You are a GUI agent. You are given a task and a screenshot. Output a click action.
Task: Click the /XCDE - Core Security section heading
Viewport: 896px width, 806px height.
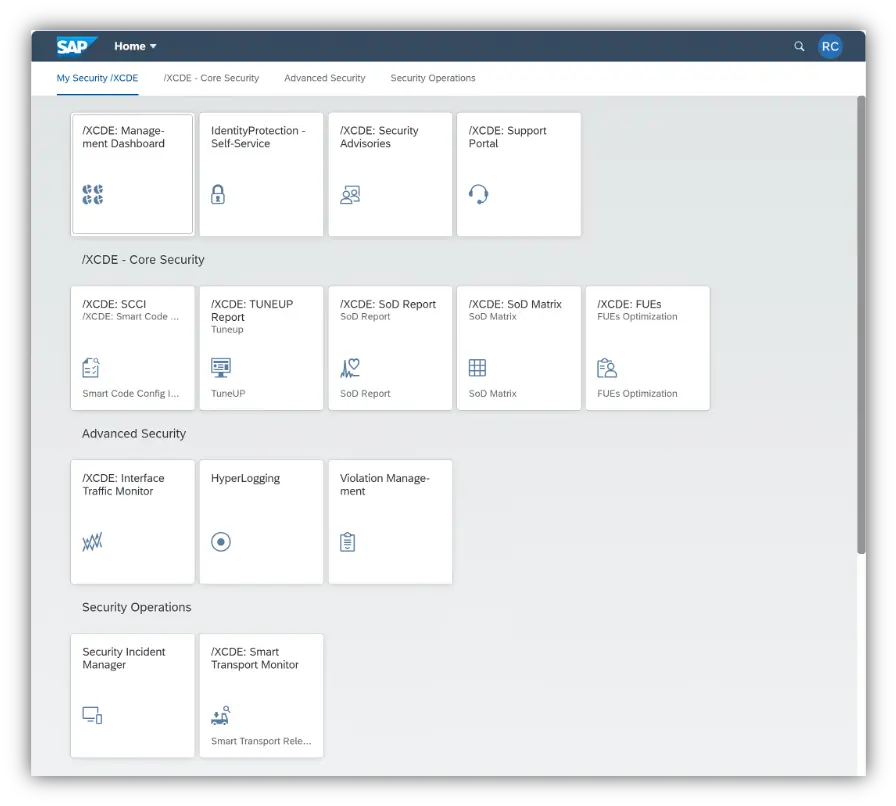[143, 260]
